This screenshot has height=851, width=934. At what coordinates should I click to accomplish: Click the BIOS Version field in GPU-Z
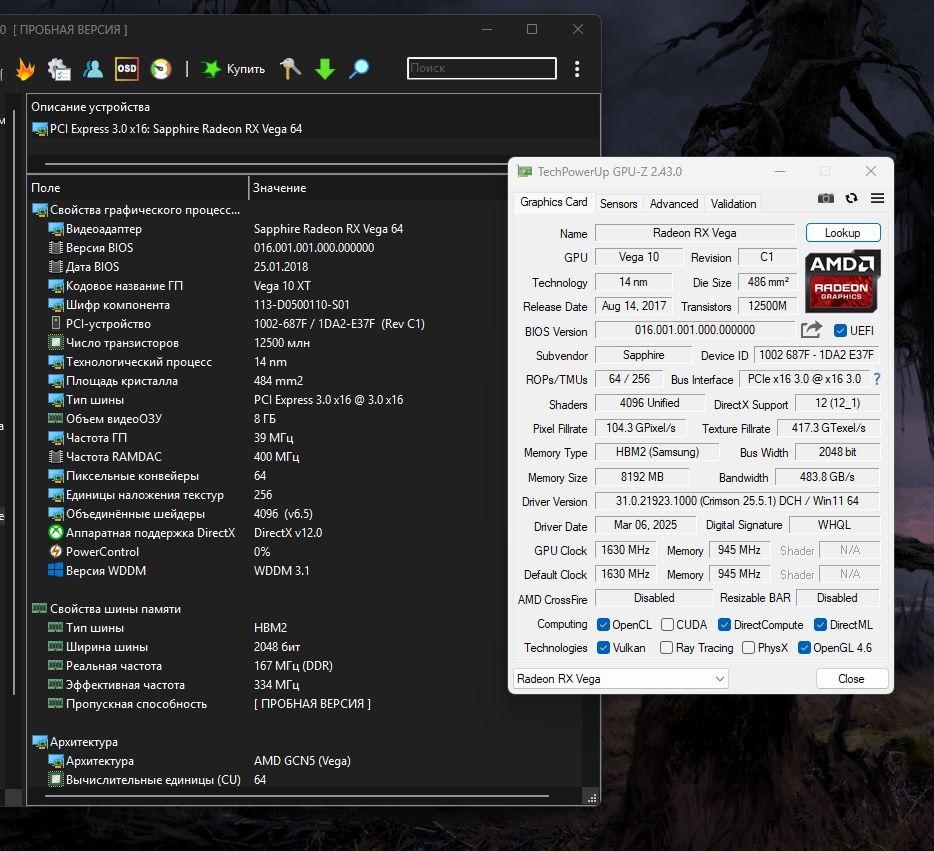point(695,330)
